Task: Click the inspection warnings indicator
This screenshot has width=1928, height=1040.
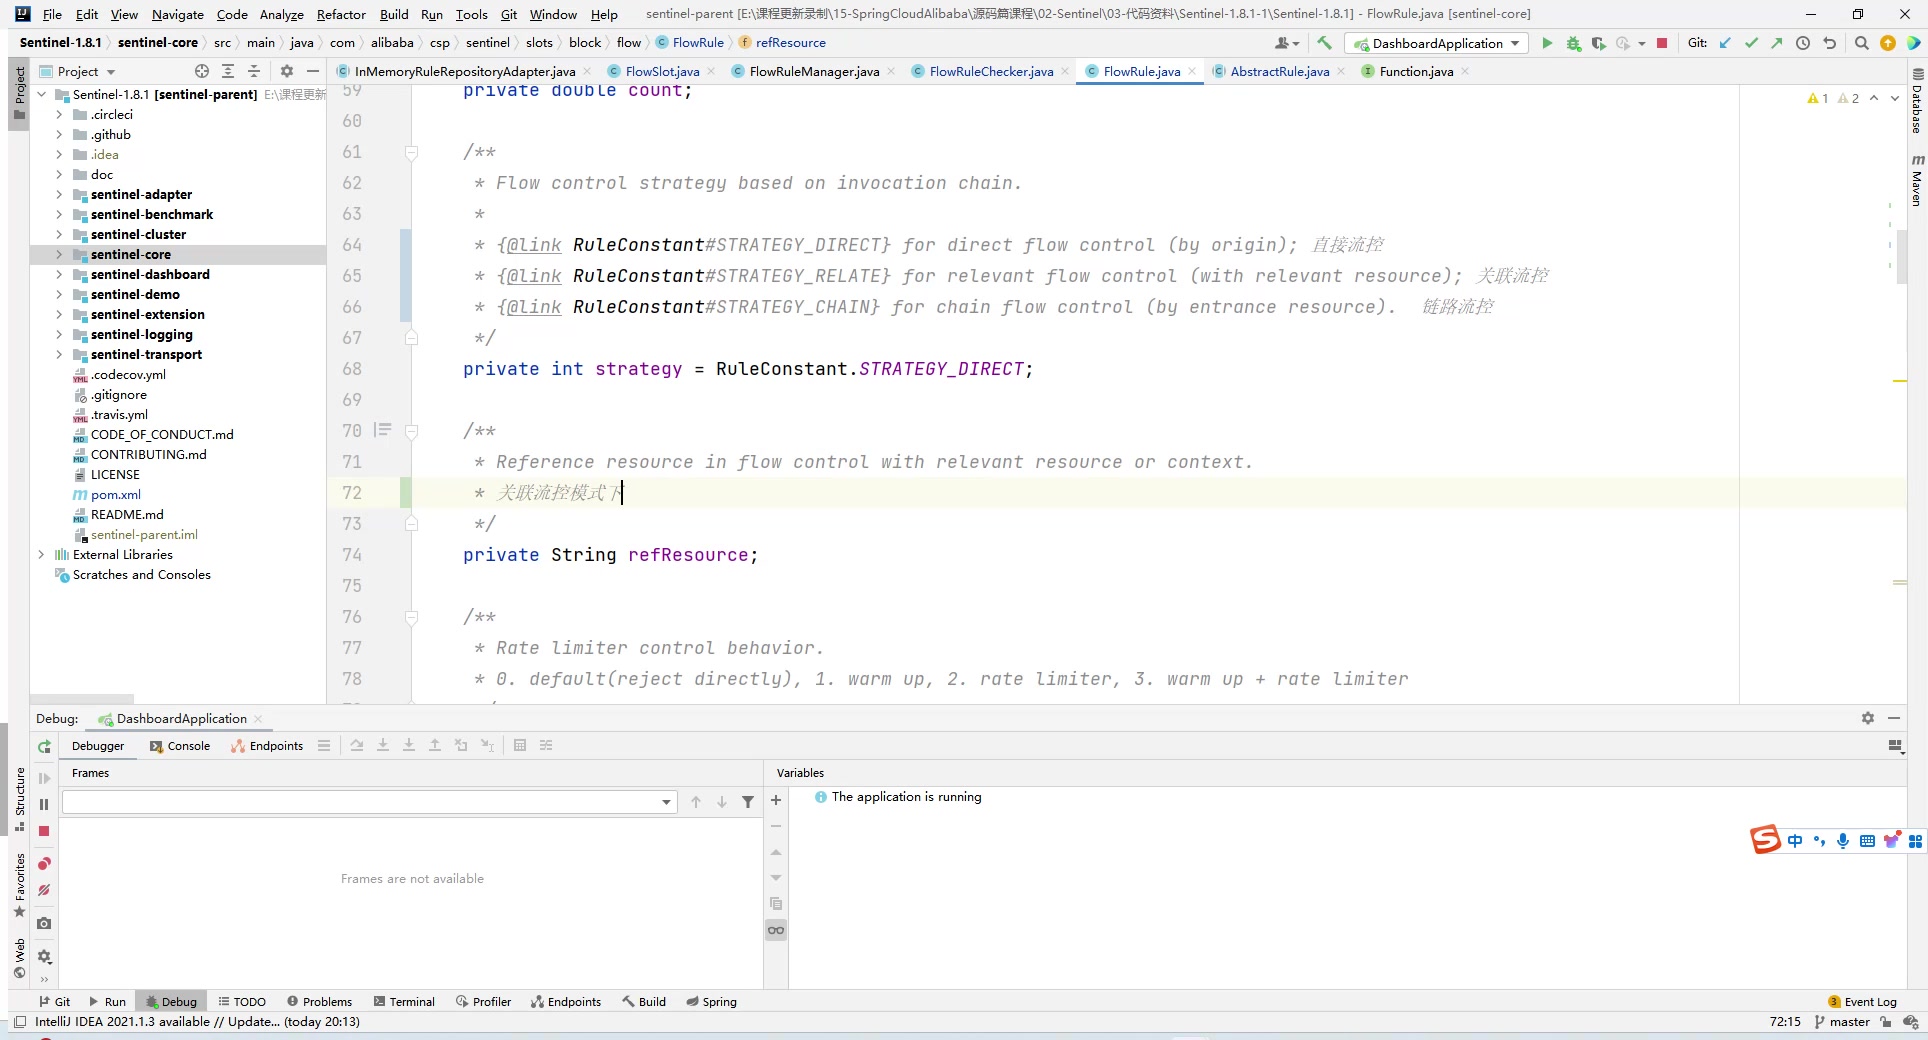Action: pyautogui.click(x=1833, y=98)
